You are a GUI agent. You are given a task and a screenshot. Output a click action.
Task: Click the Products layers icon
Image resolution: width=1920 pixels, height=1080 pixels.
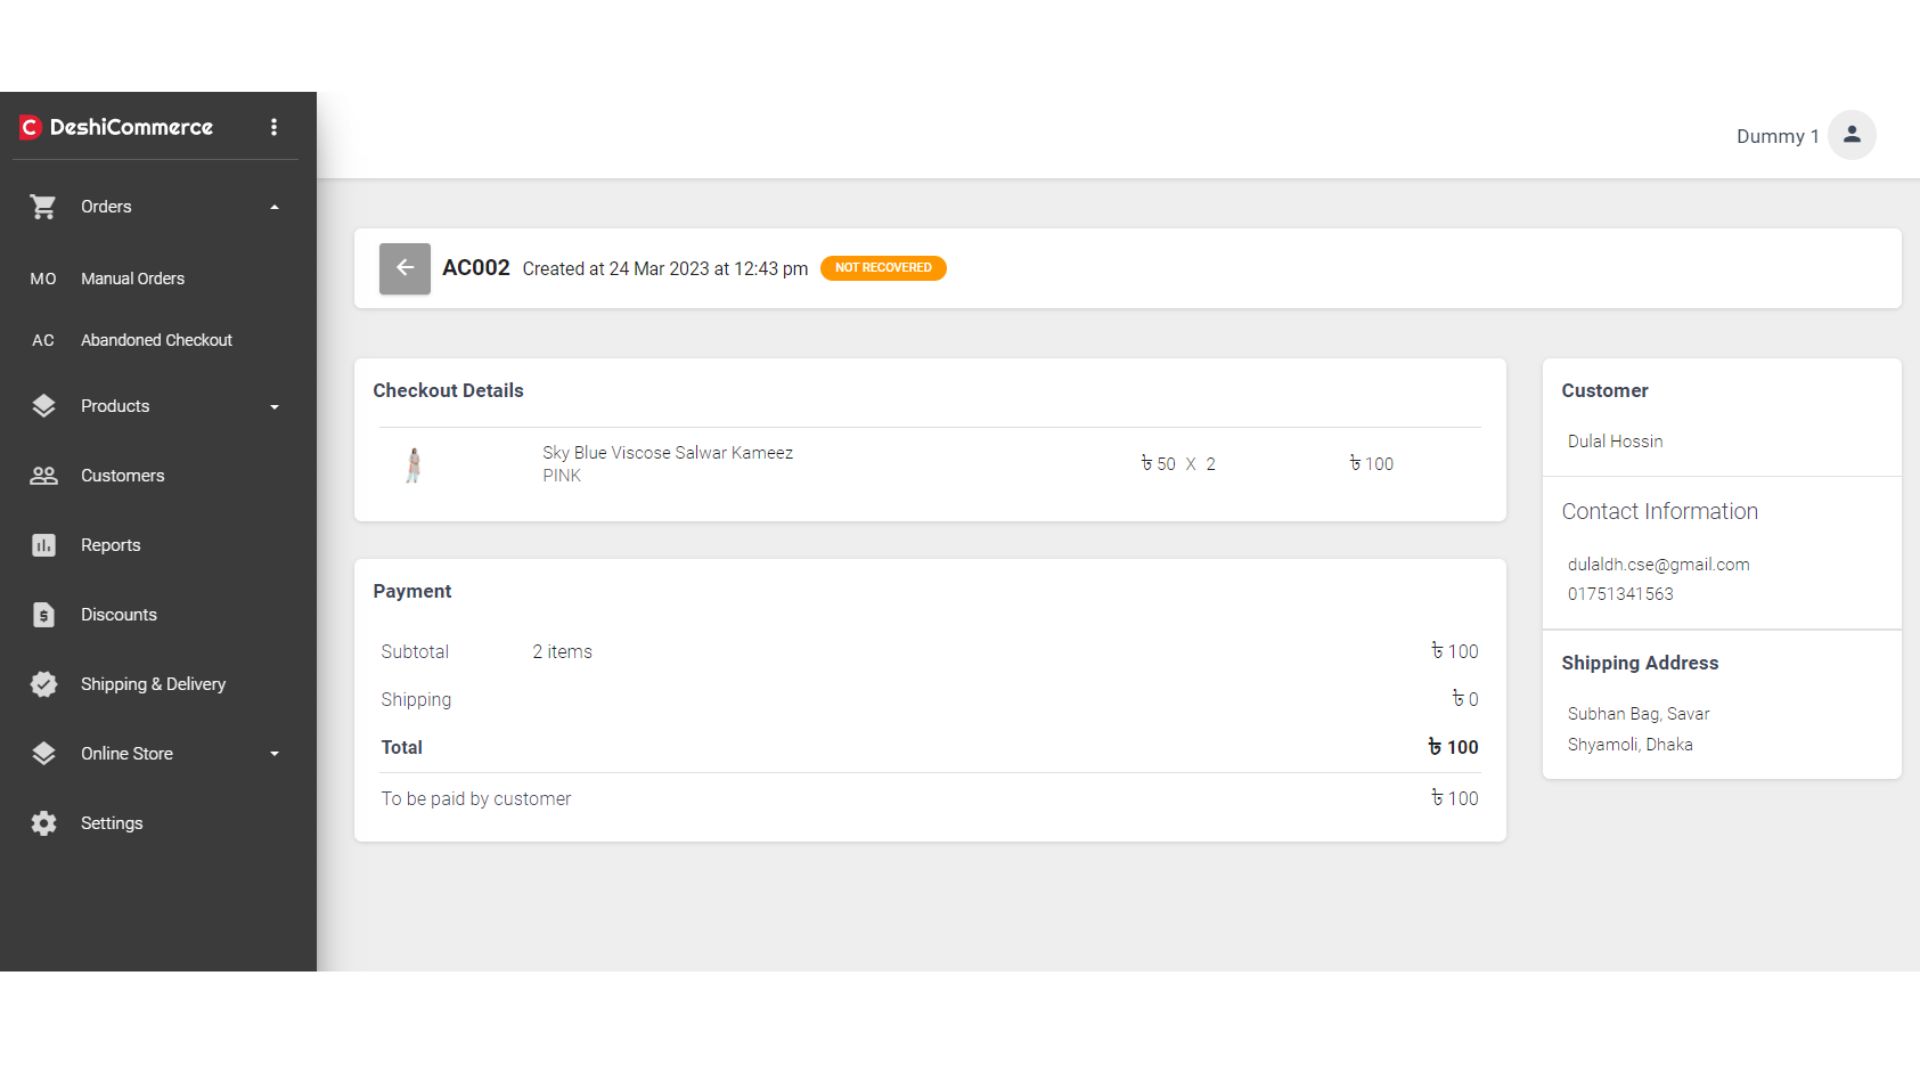[x=43, y=406]
